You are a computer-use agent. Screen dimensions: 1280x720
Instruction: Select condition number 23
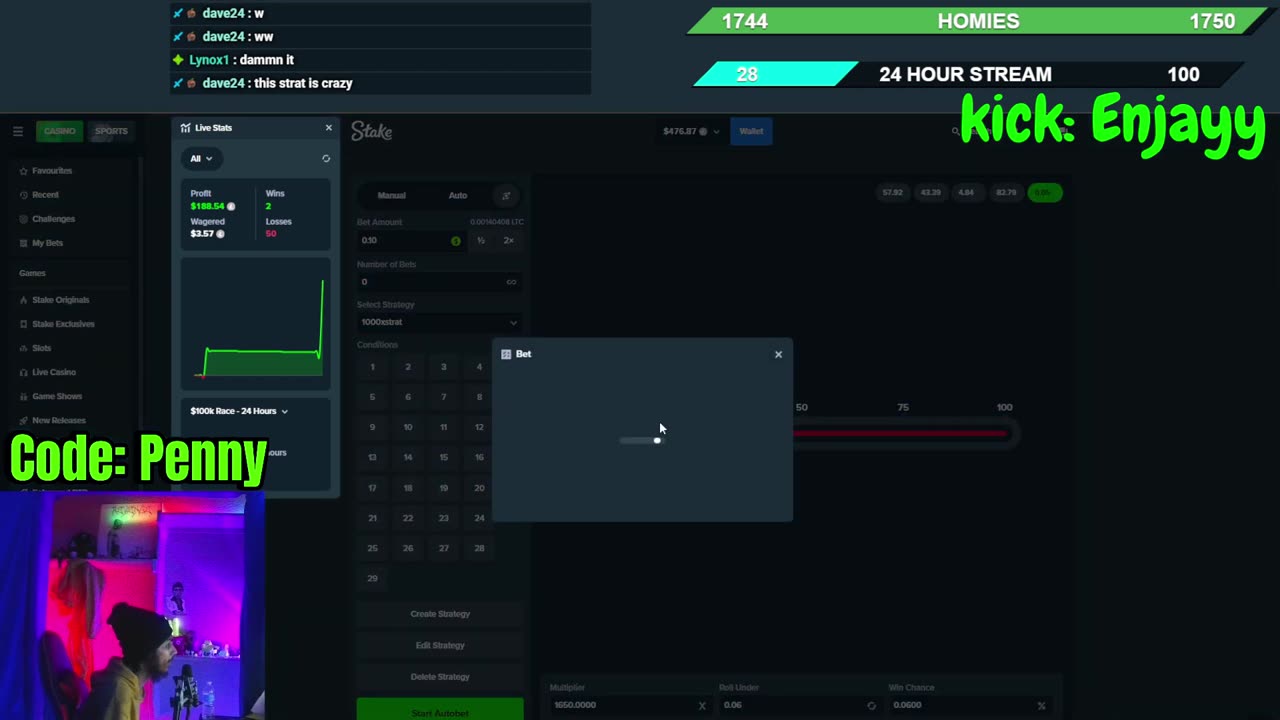(443, 518)
